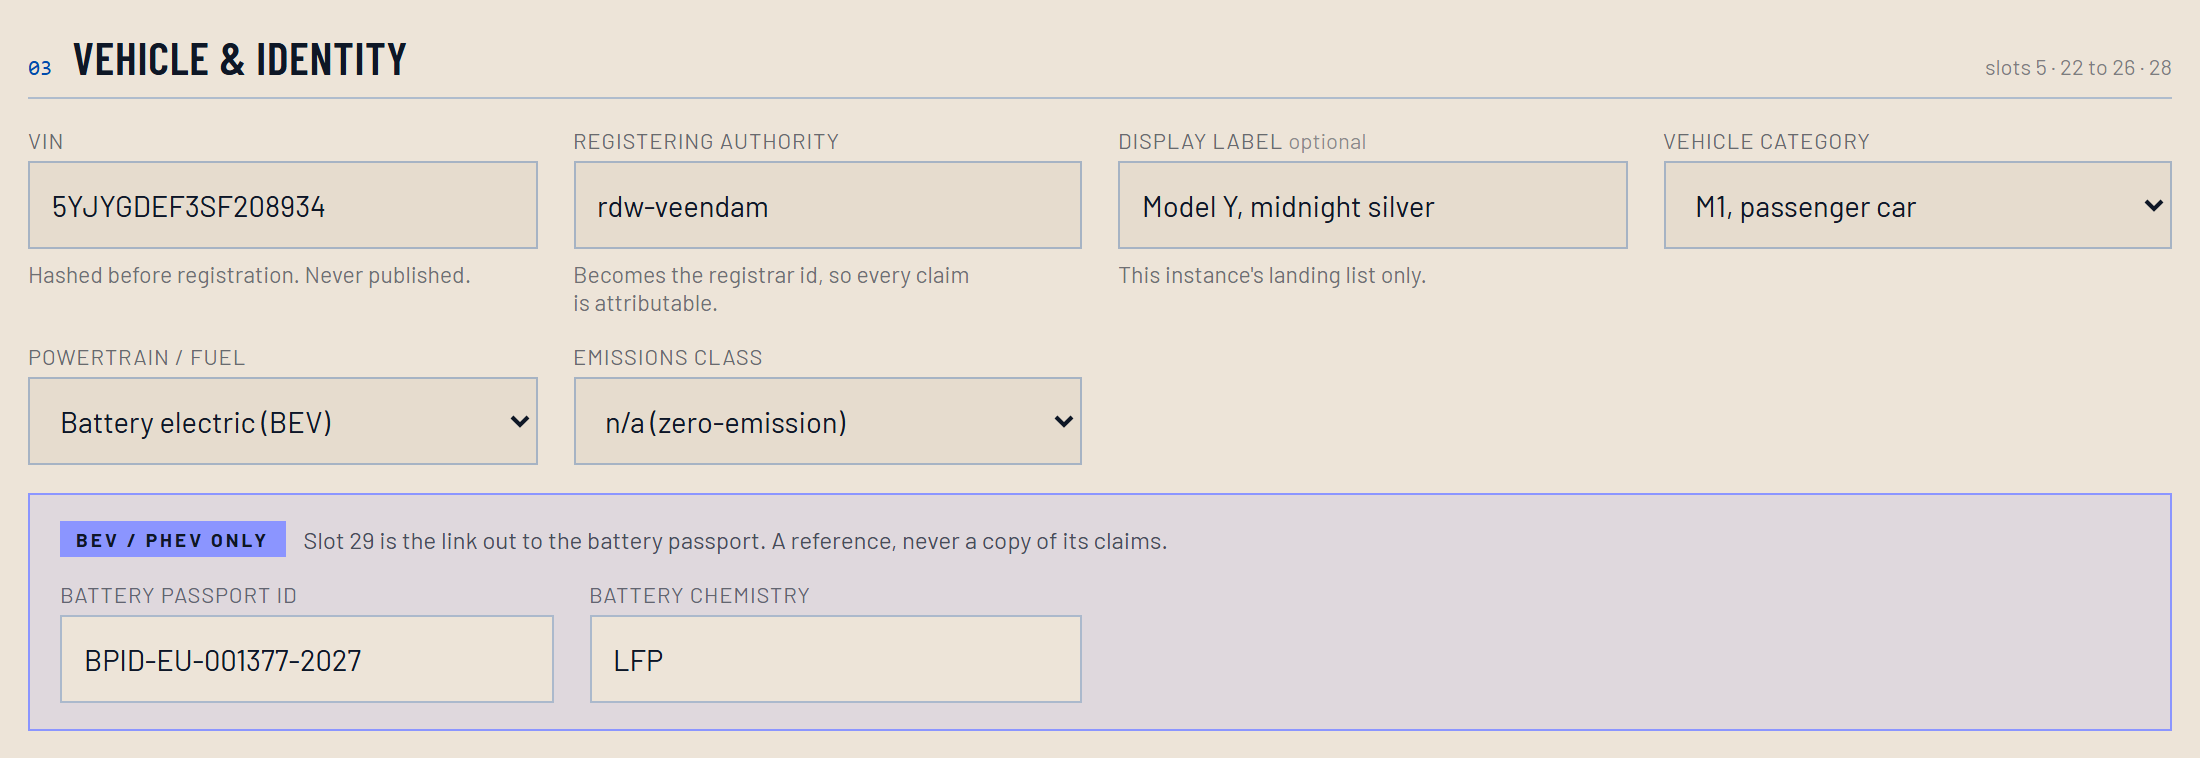Select the Battery Chemistry input

click(x=836, y=659)
